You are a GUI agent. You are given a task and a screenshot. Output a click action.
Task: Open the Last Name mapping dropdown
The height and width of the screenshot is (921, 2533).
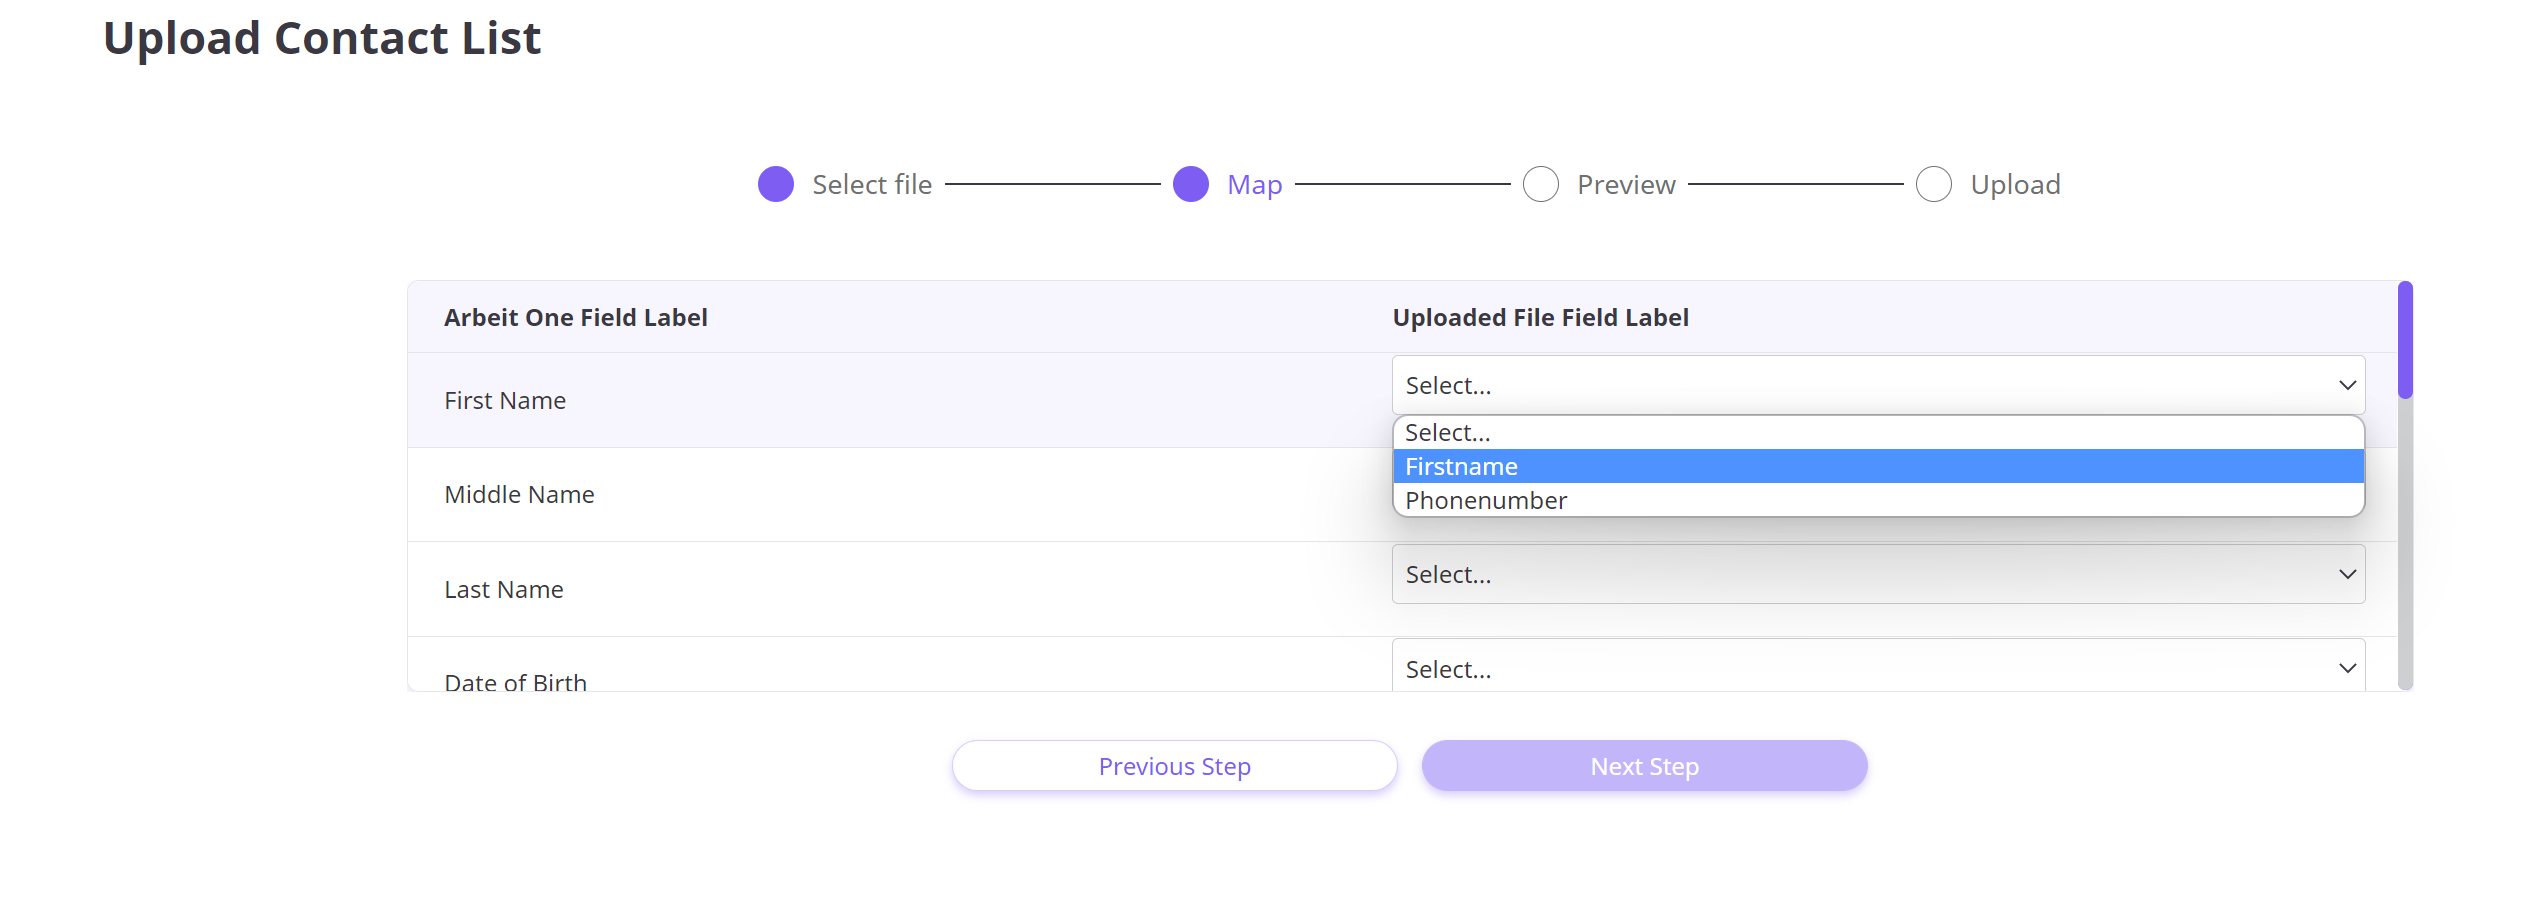pos(1878,574)
